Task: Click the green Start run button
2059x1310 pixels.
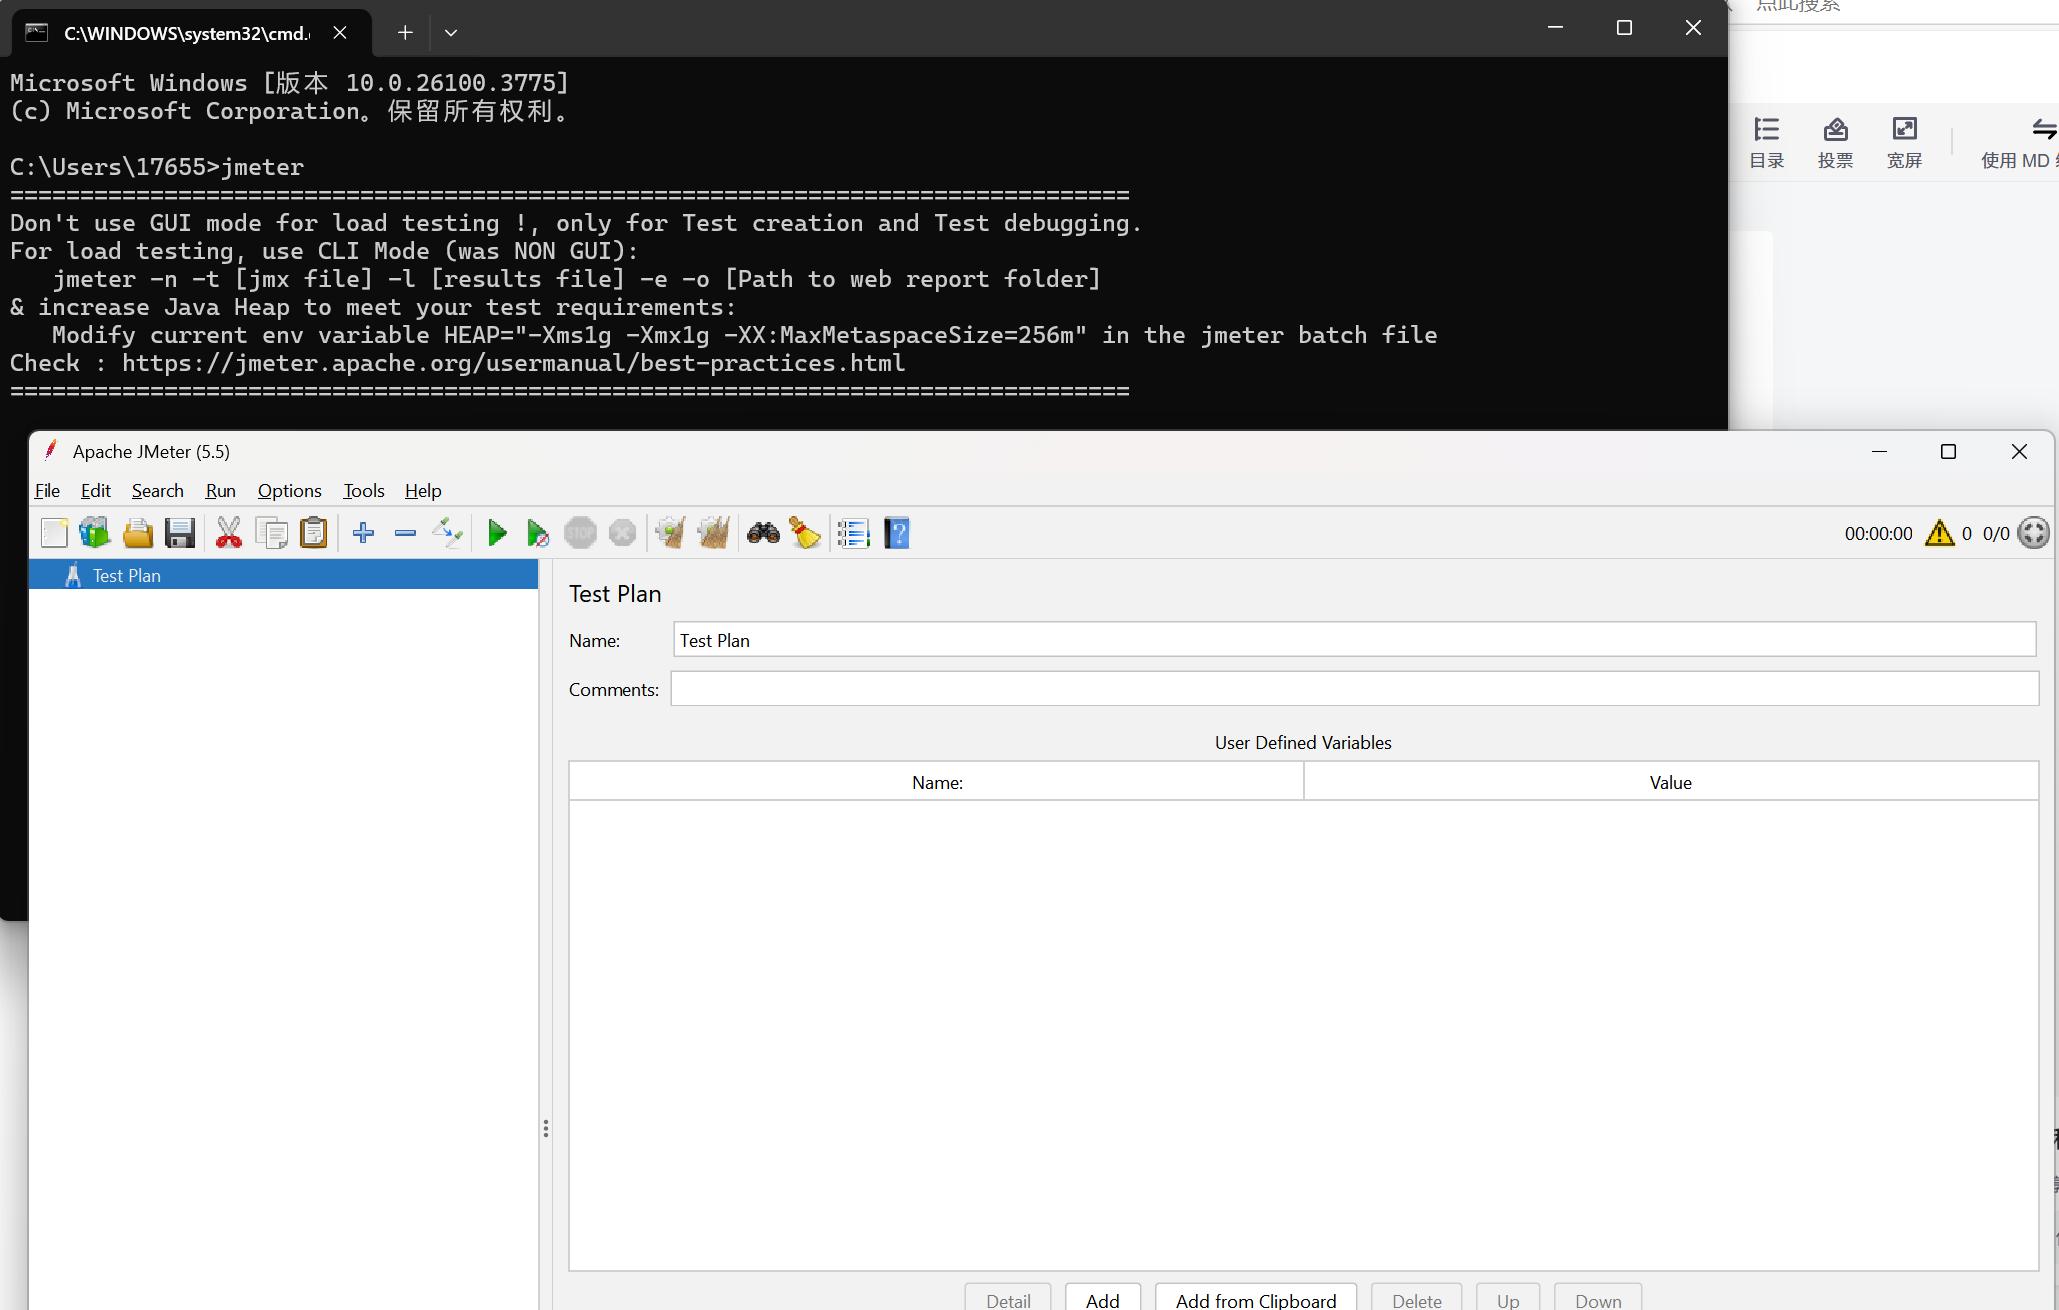Action: tap(497, 533)
